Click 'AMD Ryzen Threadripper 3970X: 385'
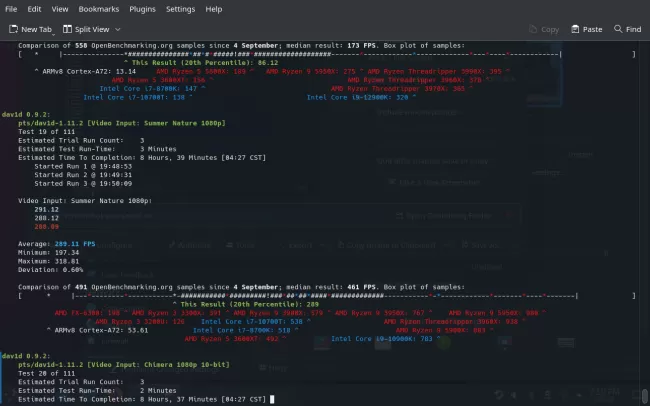The image size is (650, 406). pos(398,88)
